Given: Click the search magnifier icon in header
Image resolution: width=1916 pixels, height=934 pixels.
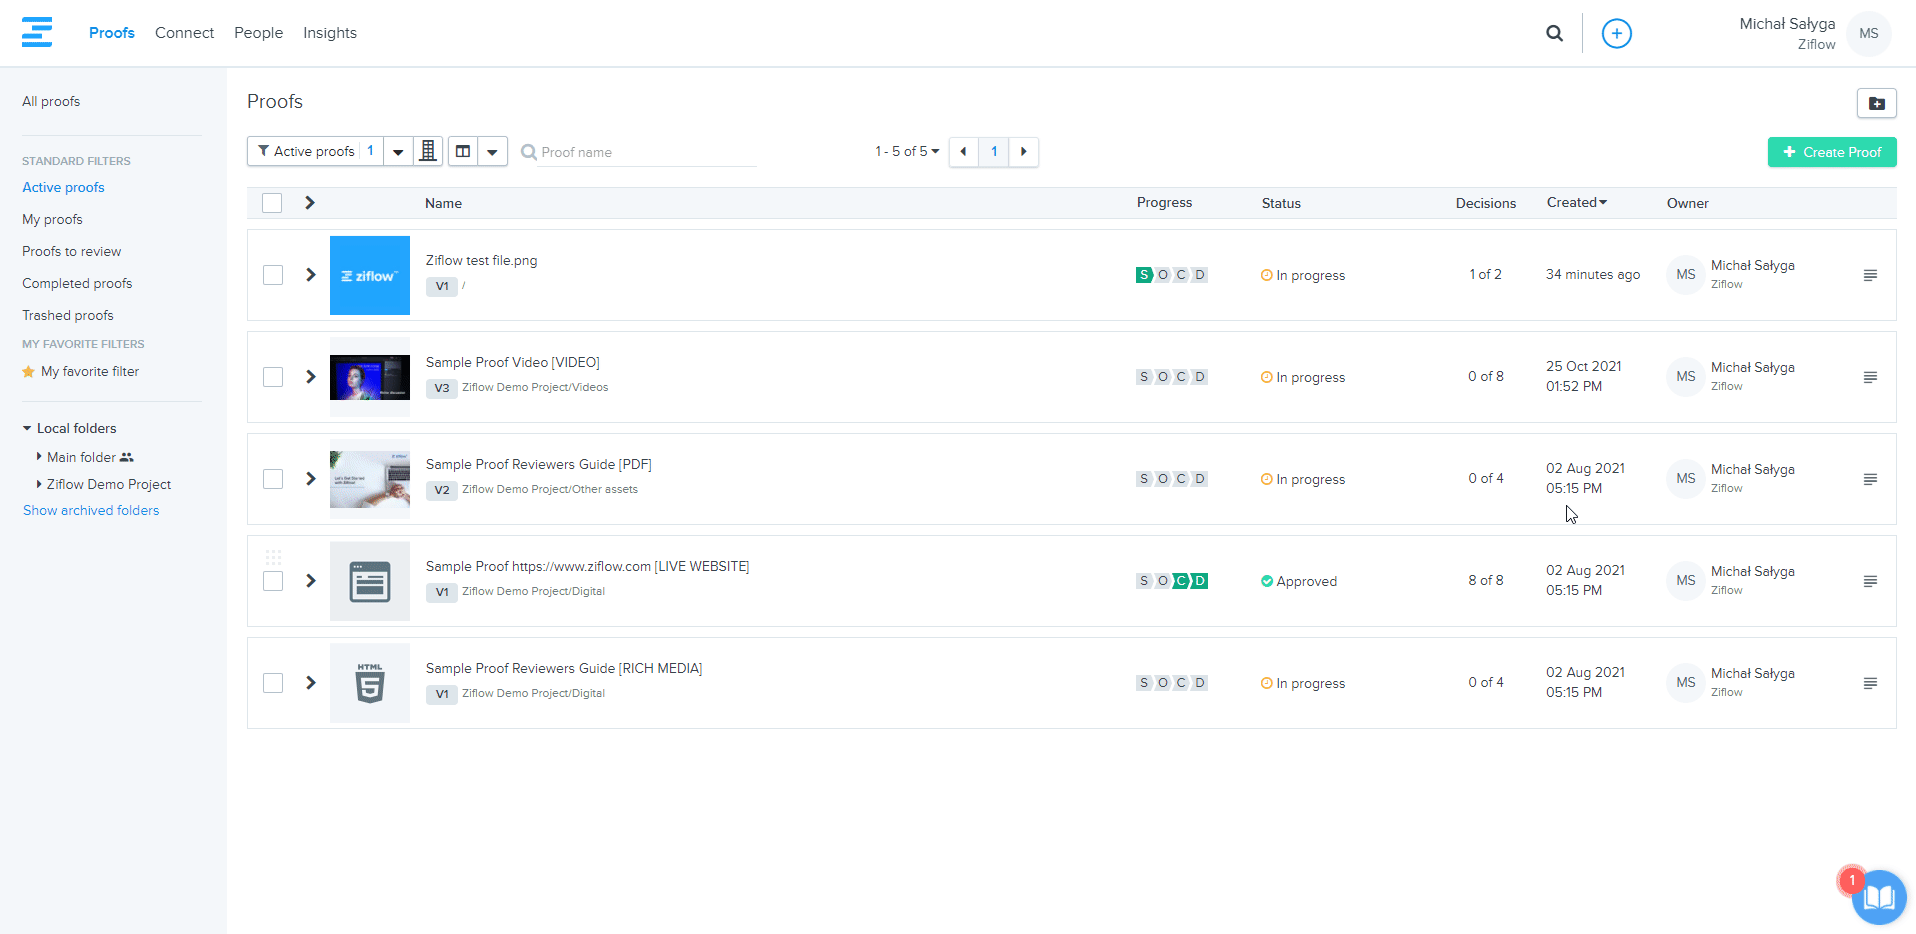Looking at the screenshot, I should 1554,33.
